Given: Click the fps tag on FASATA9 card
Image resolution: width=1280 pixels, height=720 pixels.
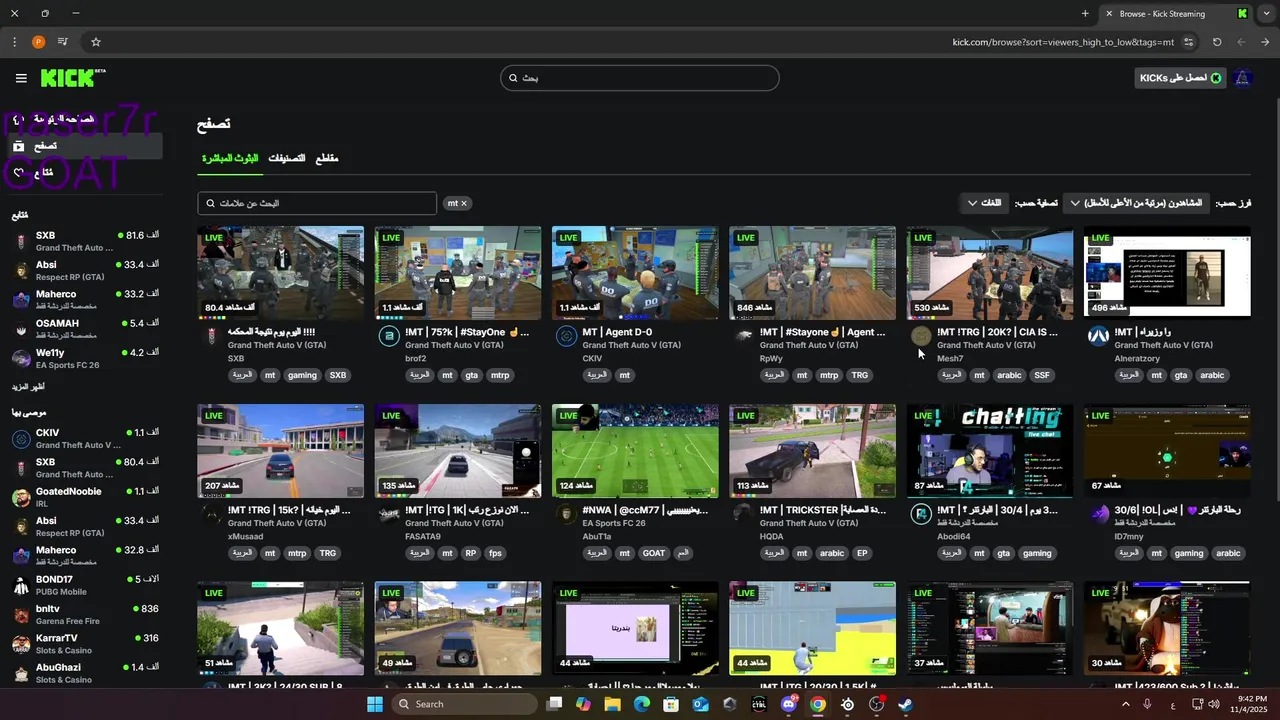Looking at the screenshot, I should coord(495,553).
